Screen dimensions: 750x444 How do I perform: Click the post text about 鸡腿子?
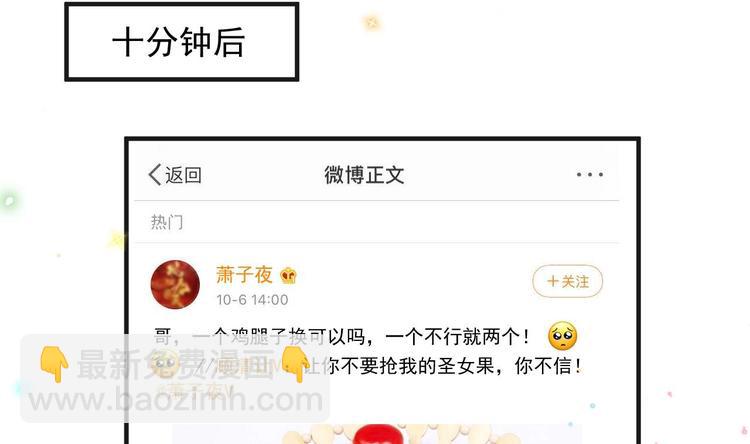pyautogui.click(x=342, y=337)
